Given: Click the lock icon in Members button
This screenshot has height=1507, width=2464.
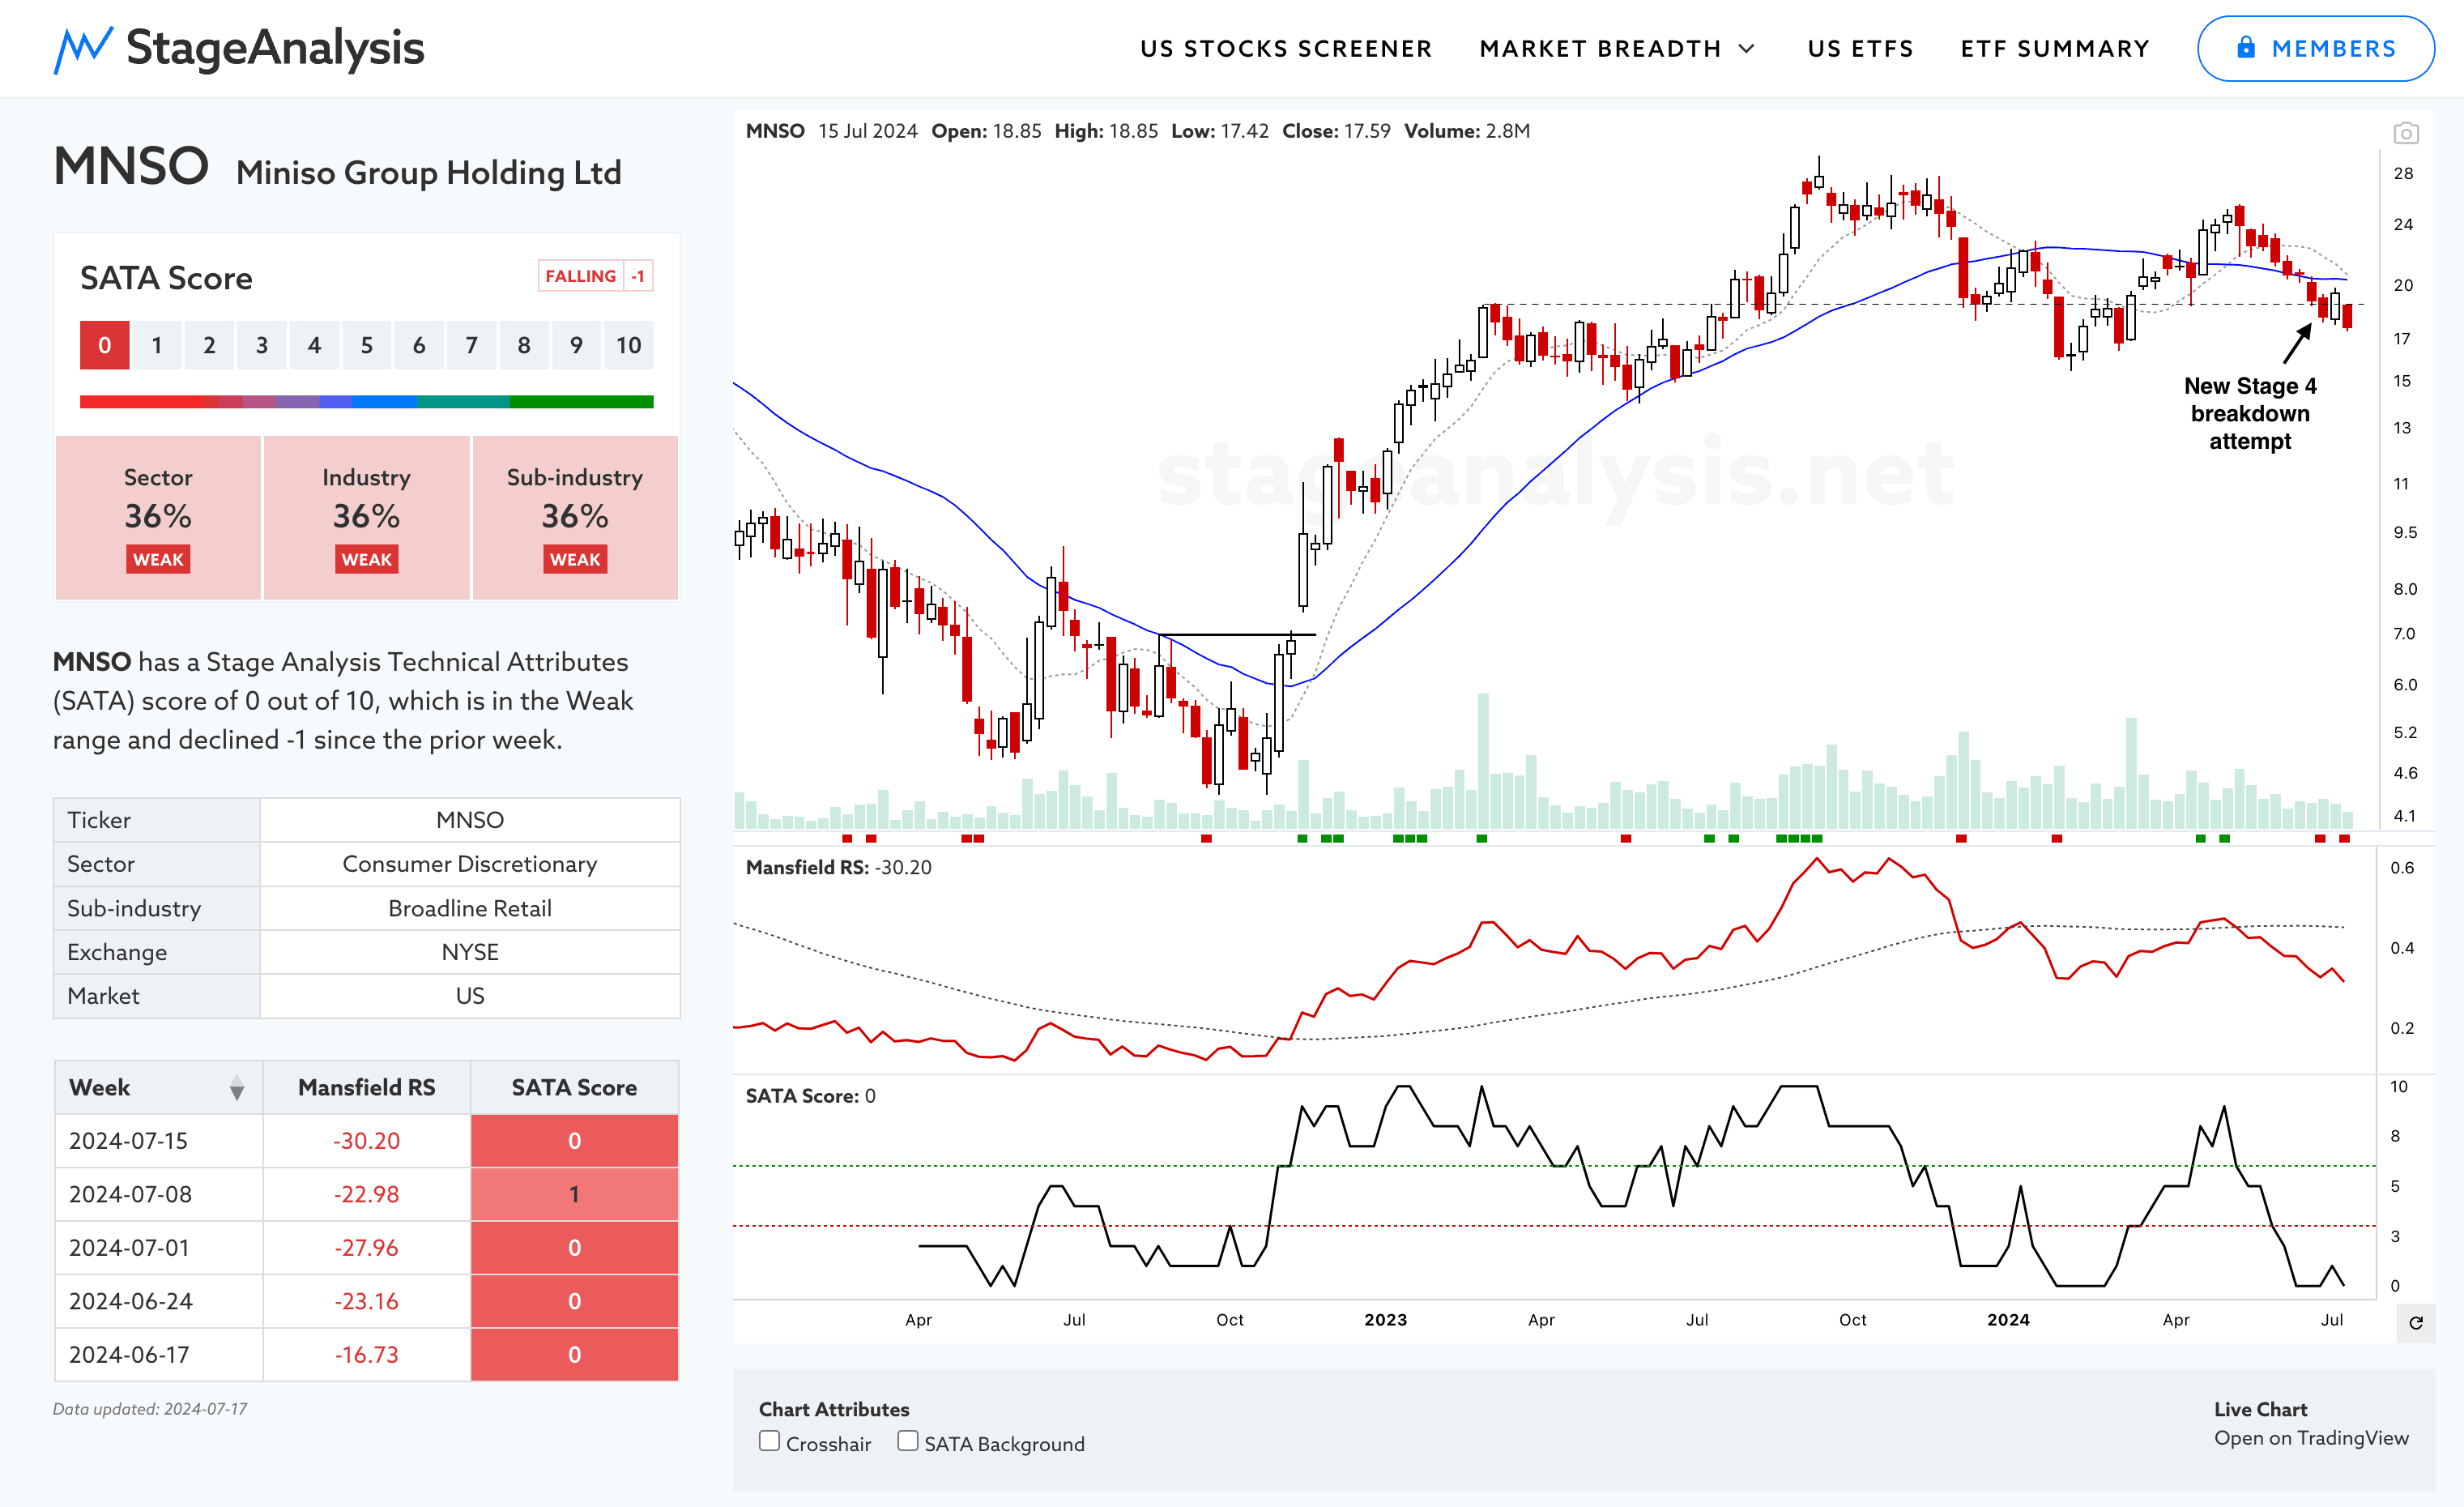Looking at the screenshot, I should click(x=2246, y=48).
